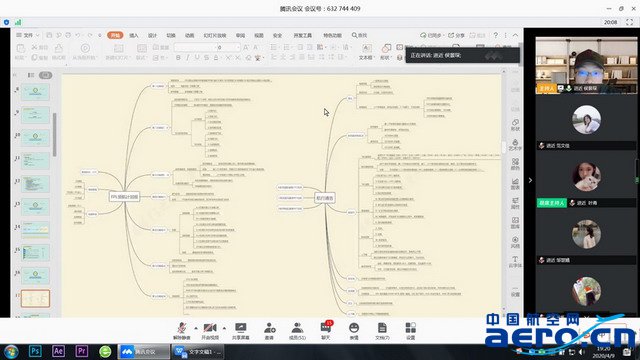Expand the microphone options arrow
The image size is (640, 360).
[x=196, y=328]
